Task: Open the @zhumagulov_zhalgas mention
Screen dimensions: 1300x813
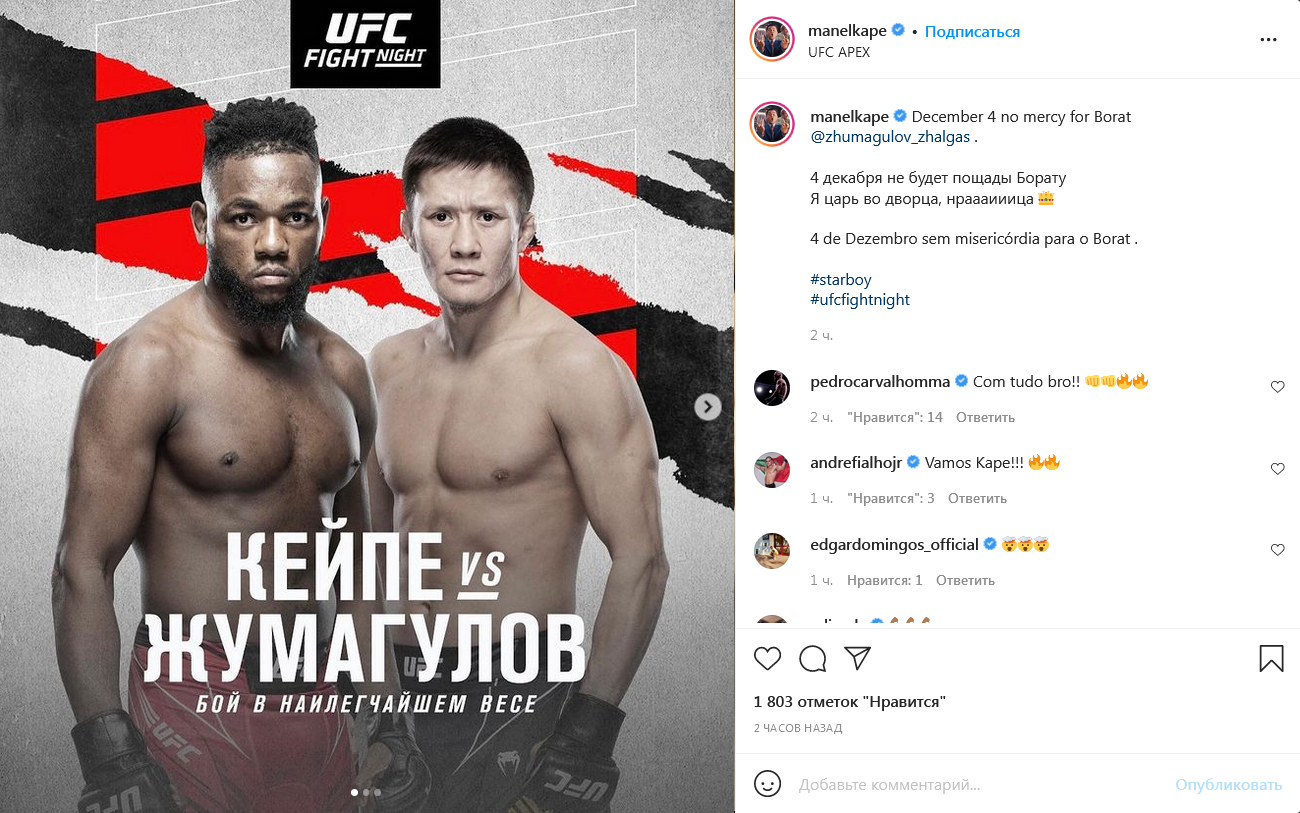Action: (x=890, y=137)
